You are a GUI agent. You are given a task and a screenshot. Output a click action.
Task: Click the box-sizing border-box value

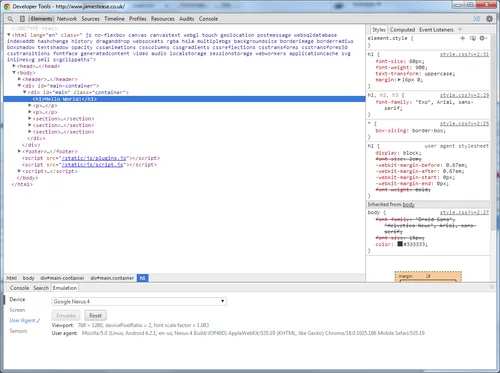tap(427, 131)
